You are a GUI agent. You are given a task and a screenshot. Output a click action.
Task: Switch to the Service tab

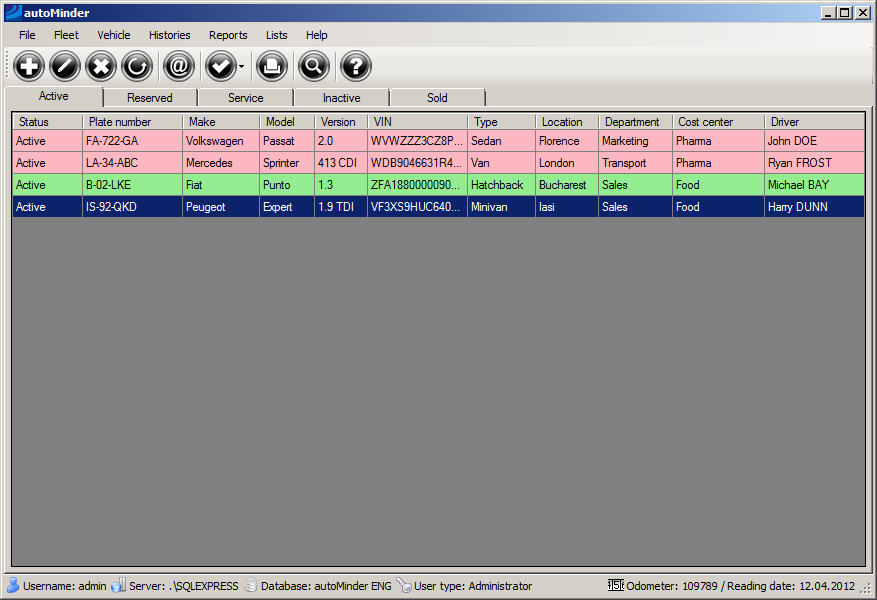[245, 98]
